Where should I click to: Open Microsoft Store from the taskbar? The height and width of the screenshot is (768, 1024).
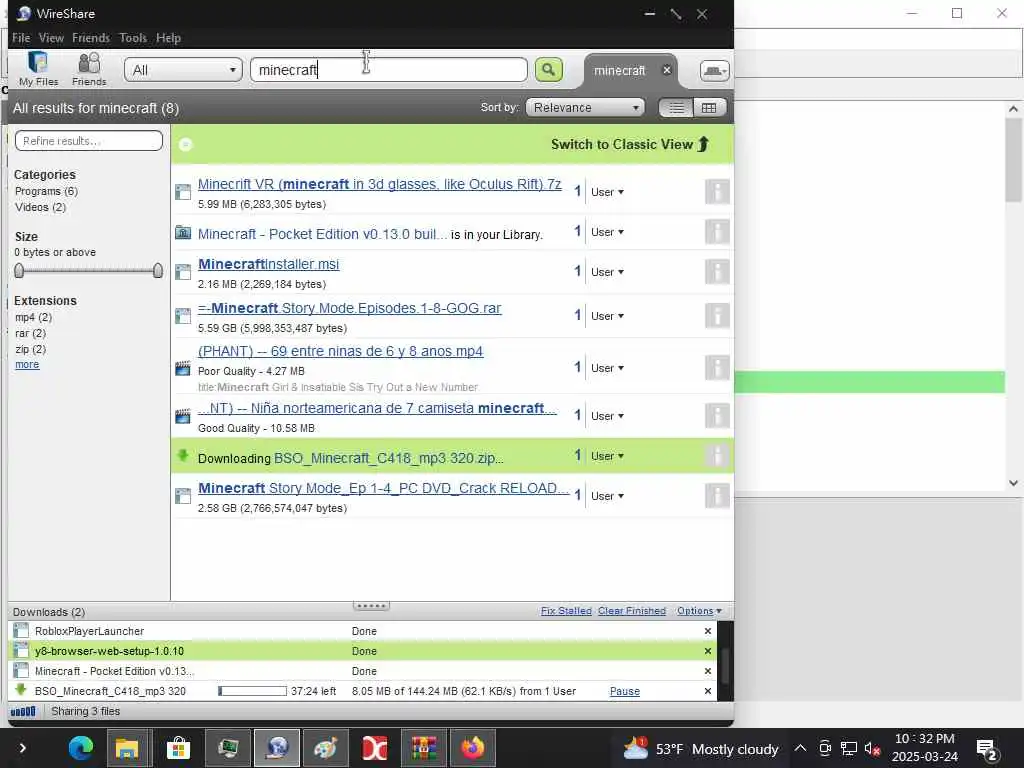pos(178,748)
